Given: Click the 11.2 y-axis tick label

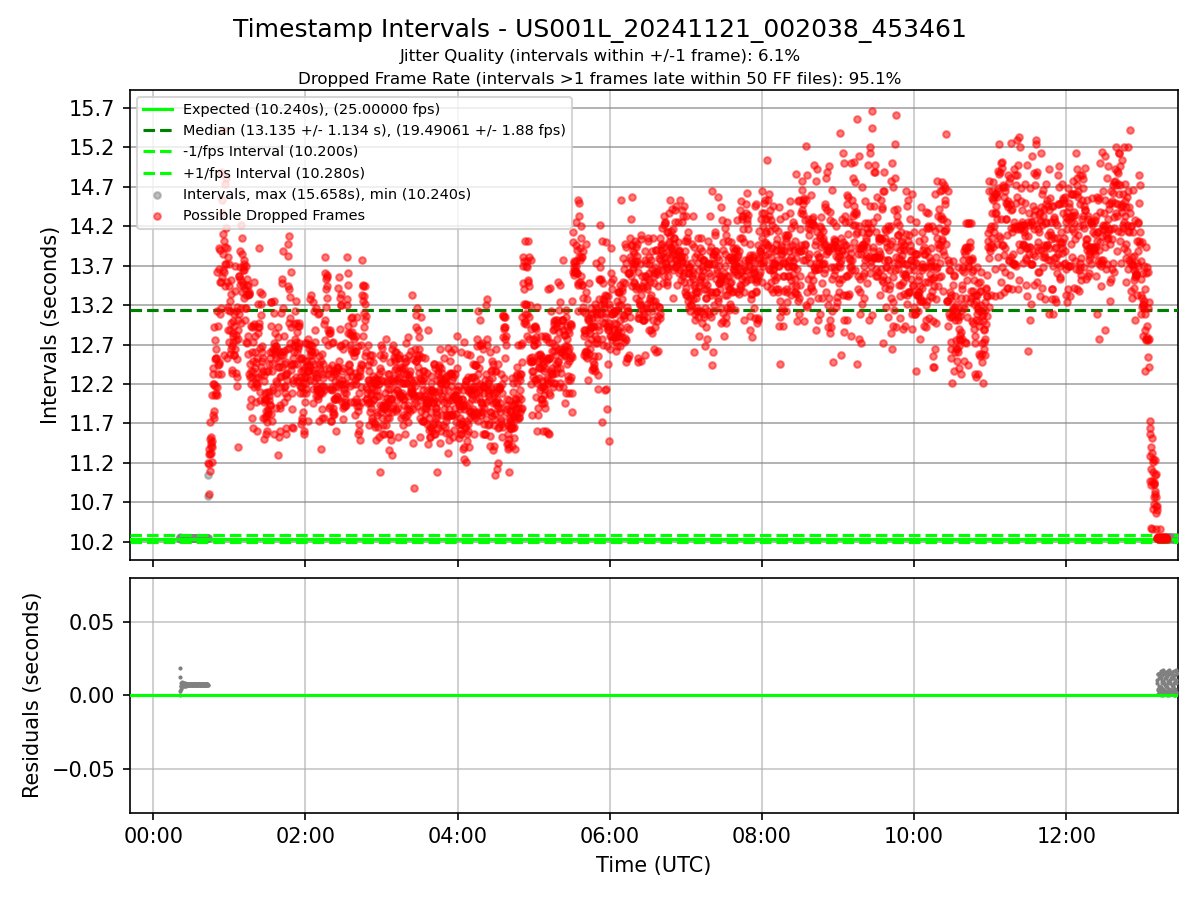Looking at the screenshot, I should pyautogui.click(x=93, y=463).
